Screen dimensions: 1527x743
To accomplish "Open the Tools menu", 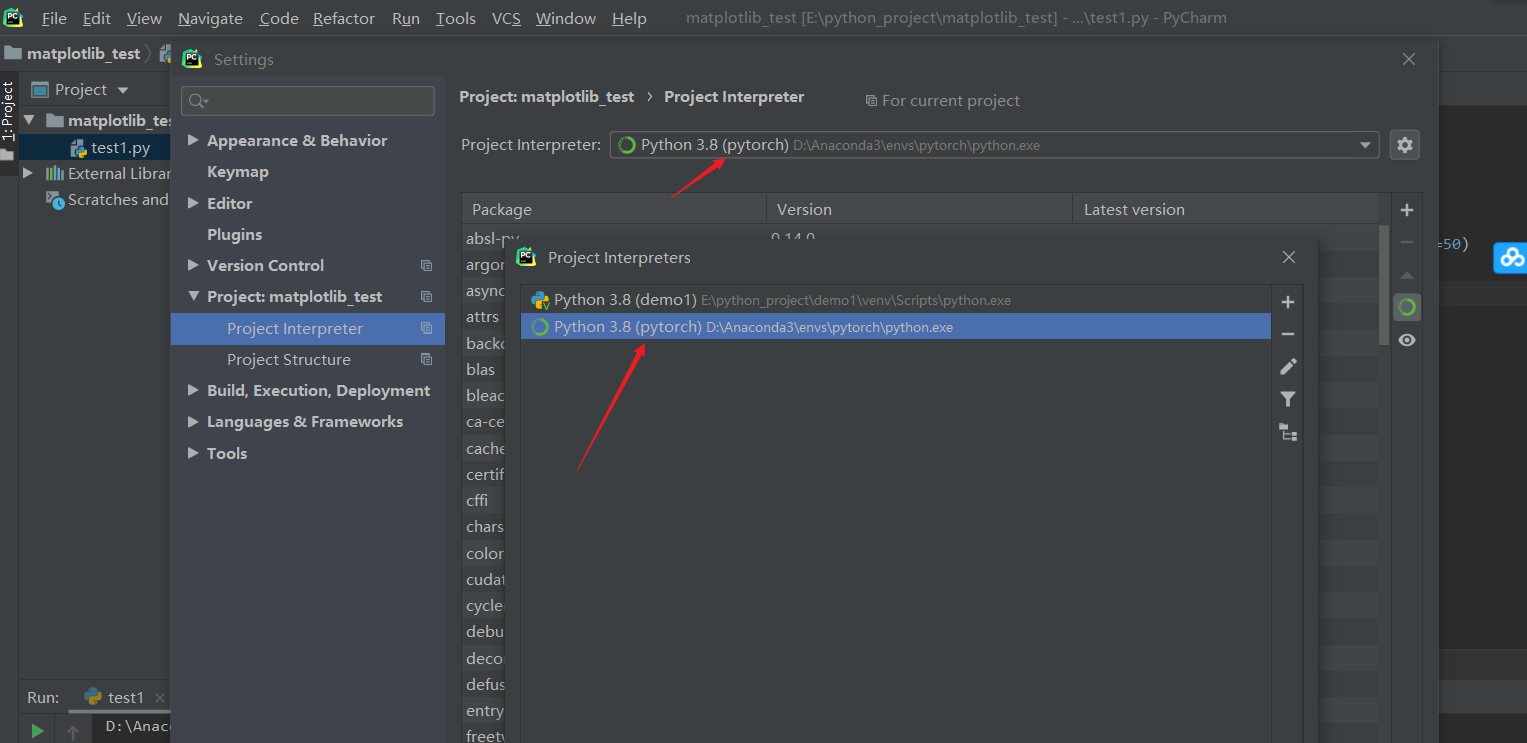I will 456,18.
